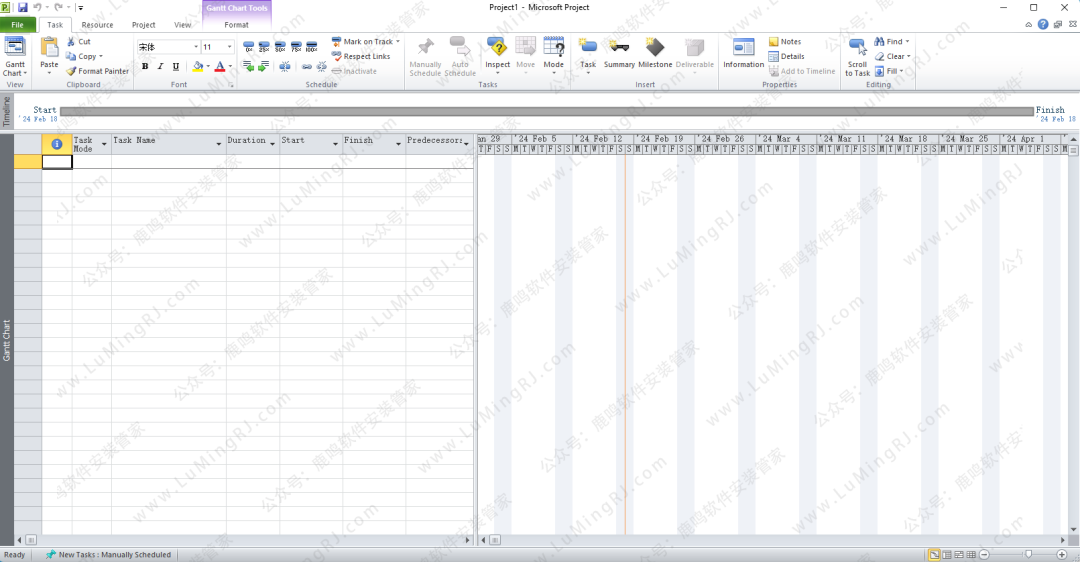The image size is (1080, 562).
Task: Expand the Task Name column filter arrow
Action: (x=219, y=145)
